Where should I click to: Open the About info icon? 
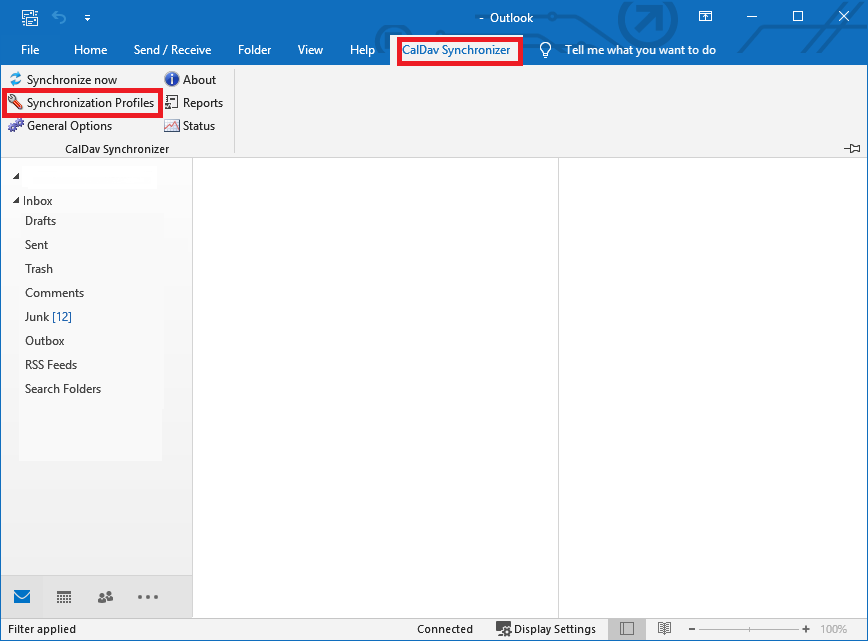click(172, 80)
